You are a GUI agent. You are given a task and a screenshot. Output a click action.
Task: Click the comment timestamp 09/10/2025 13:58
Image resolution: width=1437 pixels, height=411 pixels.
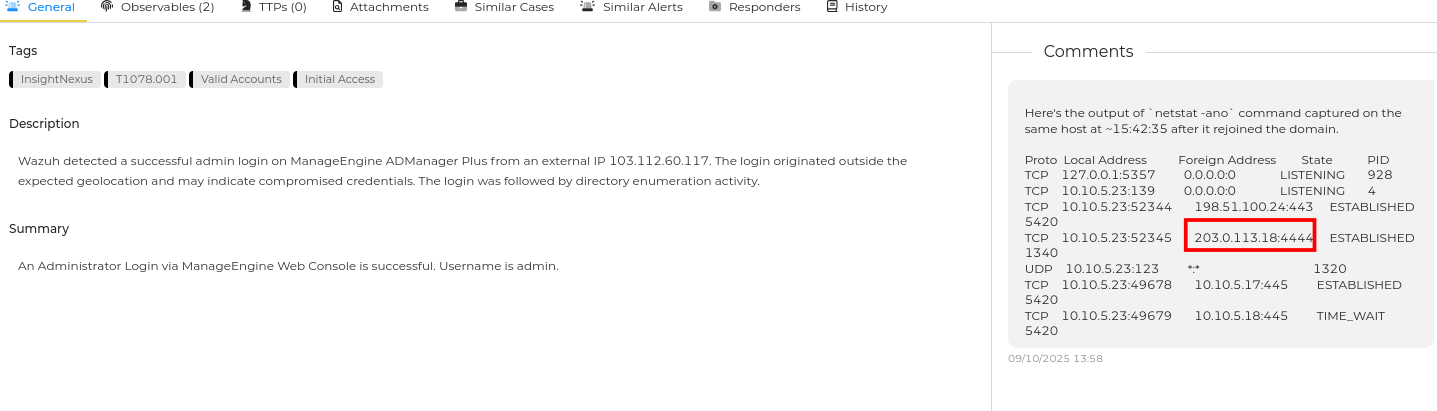click(x=1055, y=358)
